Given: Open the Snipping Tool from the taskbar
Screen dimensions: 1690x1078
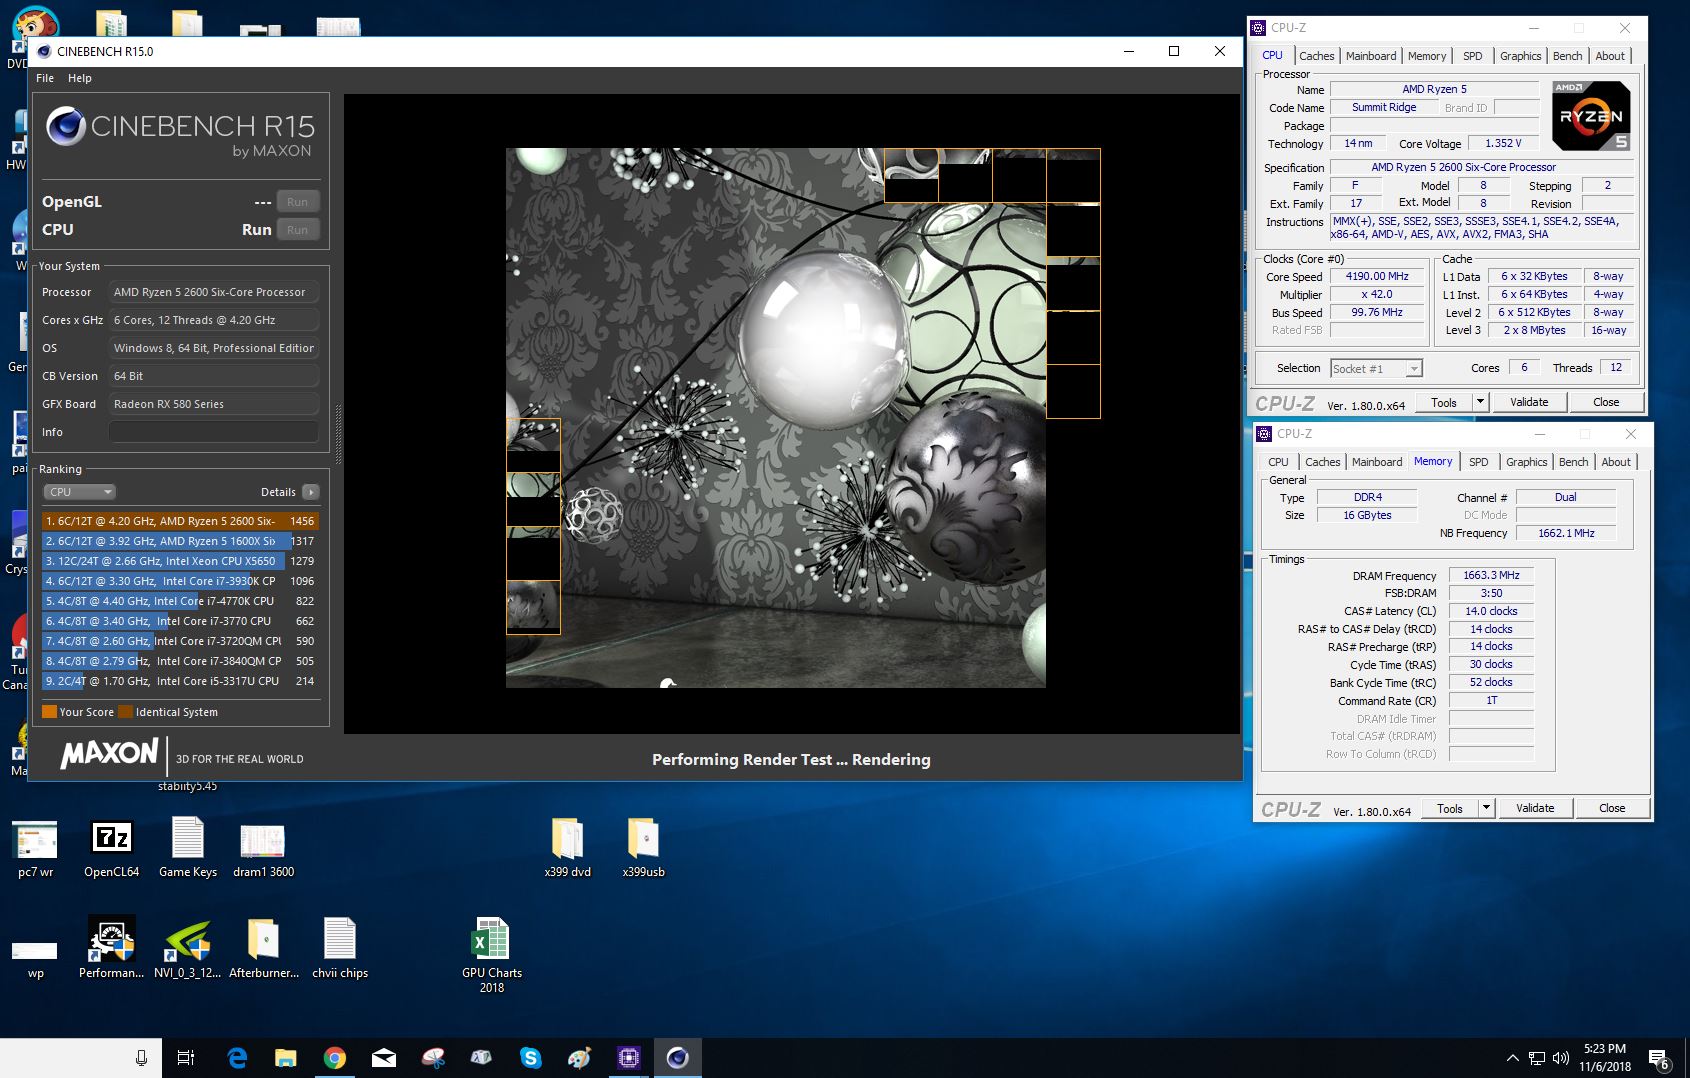Looking at the screenshot, I should 433,1058.
